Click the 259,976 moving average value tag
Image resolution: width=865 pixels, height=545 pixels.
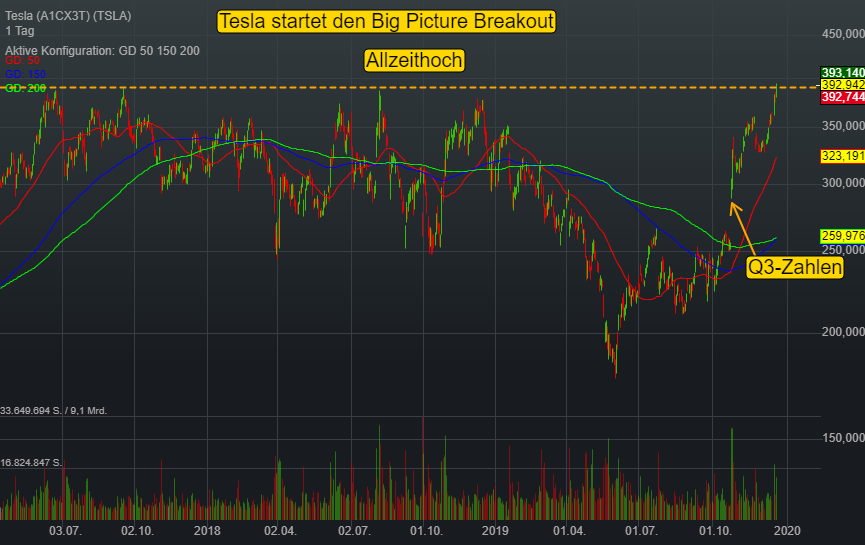[842, 236]
